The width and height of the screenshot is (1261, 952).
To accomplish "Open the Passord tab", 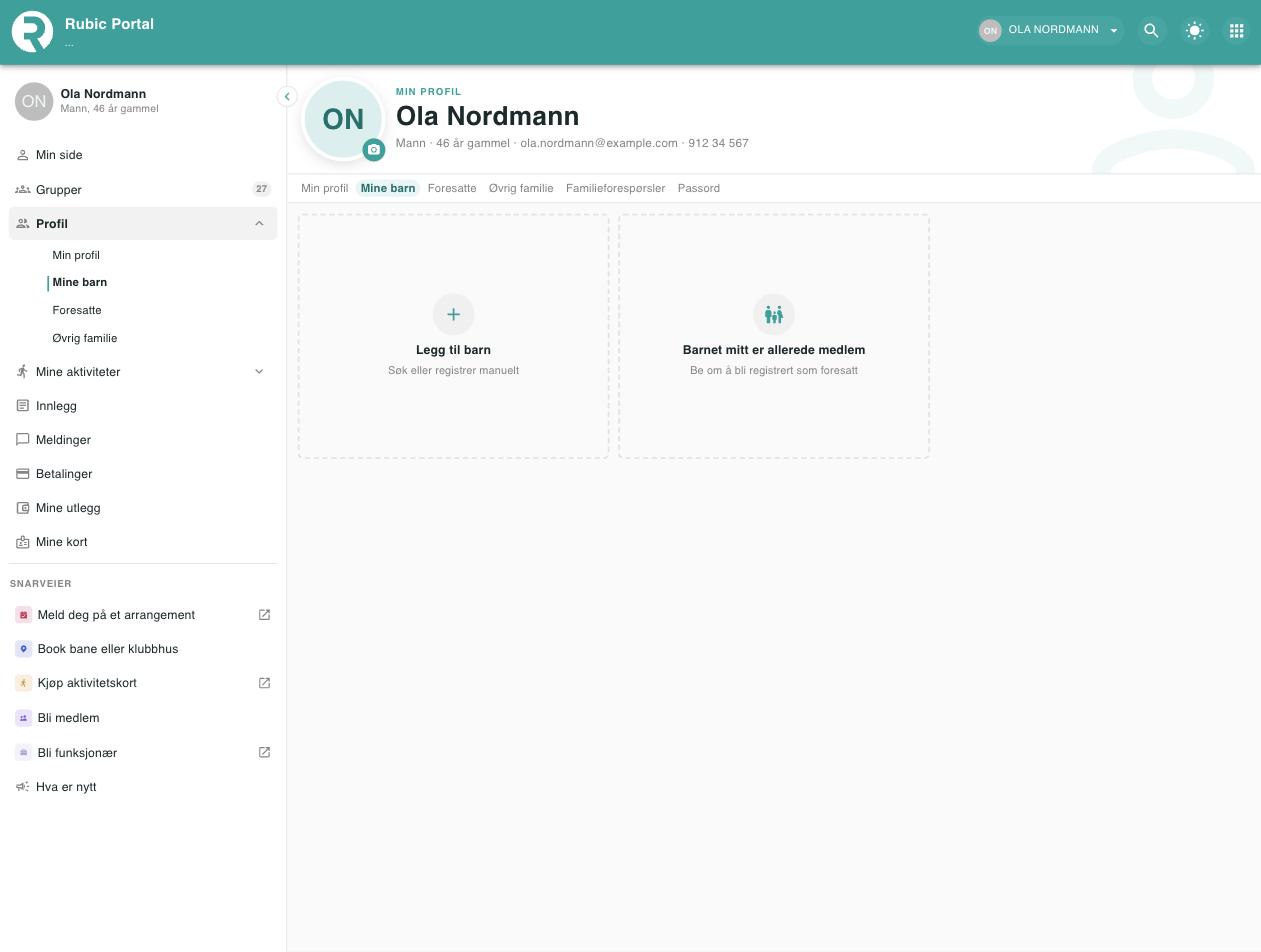I will (x=699, y=188).
